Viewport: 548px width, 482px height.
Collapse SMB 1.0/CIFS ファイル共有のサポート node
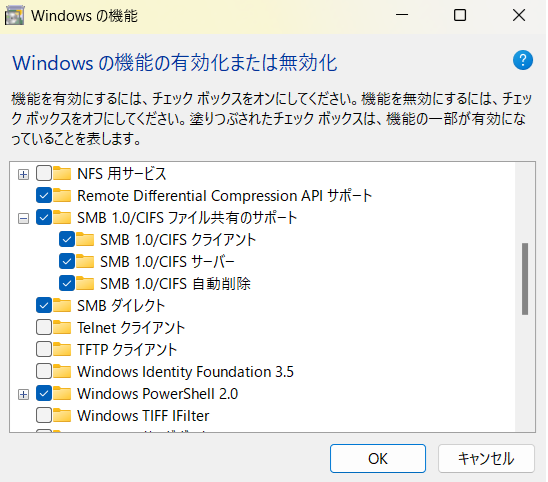(23, 218)
